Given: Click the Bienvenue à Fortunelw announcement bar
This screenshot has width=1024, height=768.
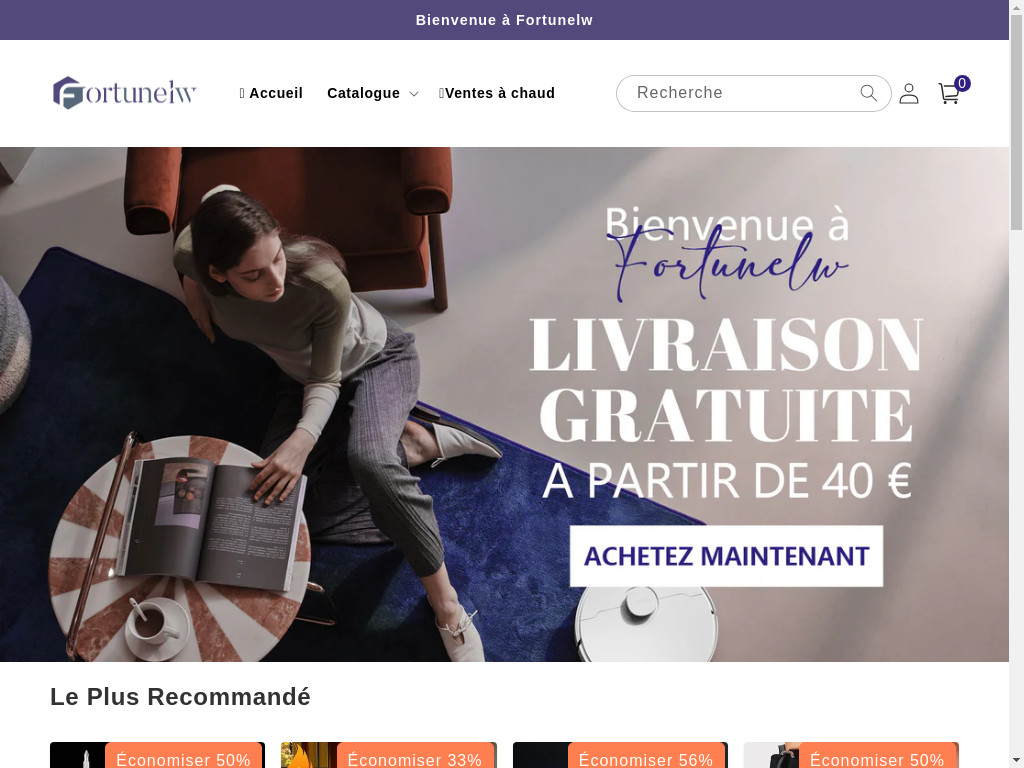Looking at the screenshot, I should pyautogui.click(x=504, y=20).
